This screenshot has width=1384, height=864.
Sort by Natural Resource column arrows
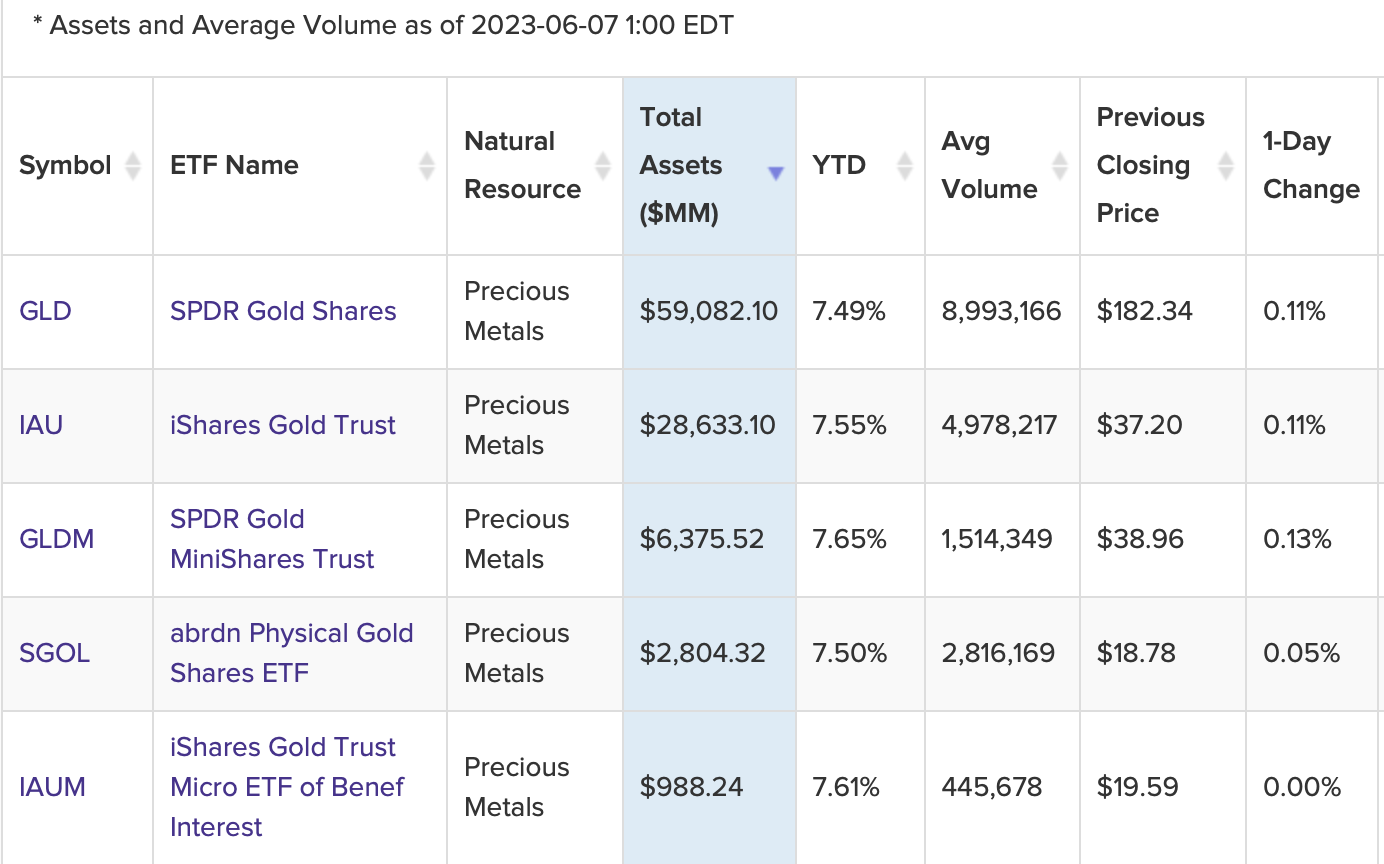(603, 166)
